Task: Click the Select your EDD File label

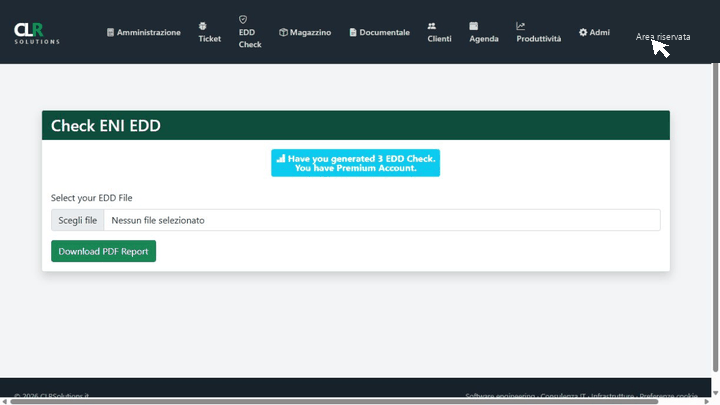Action: coord(91,198)
